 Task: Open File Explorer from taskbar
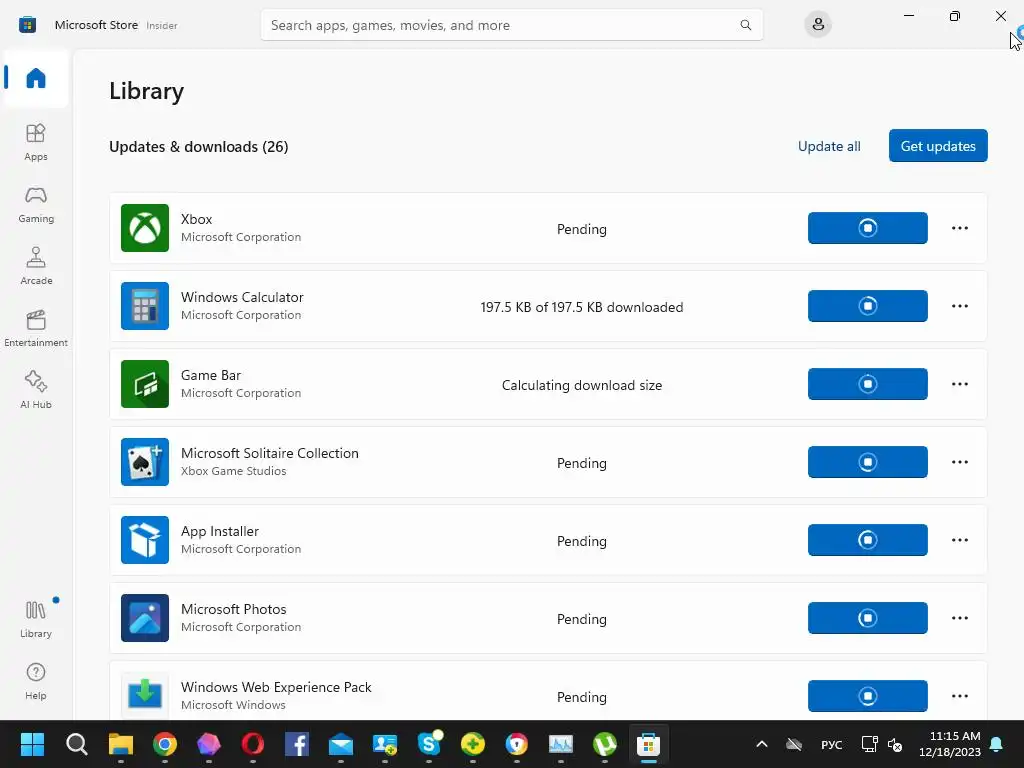(x=121, y=744)
